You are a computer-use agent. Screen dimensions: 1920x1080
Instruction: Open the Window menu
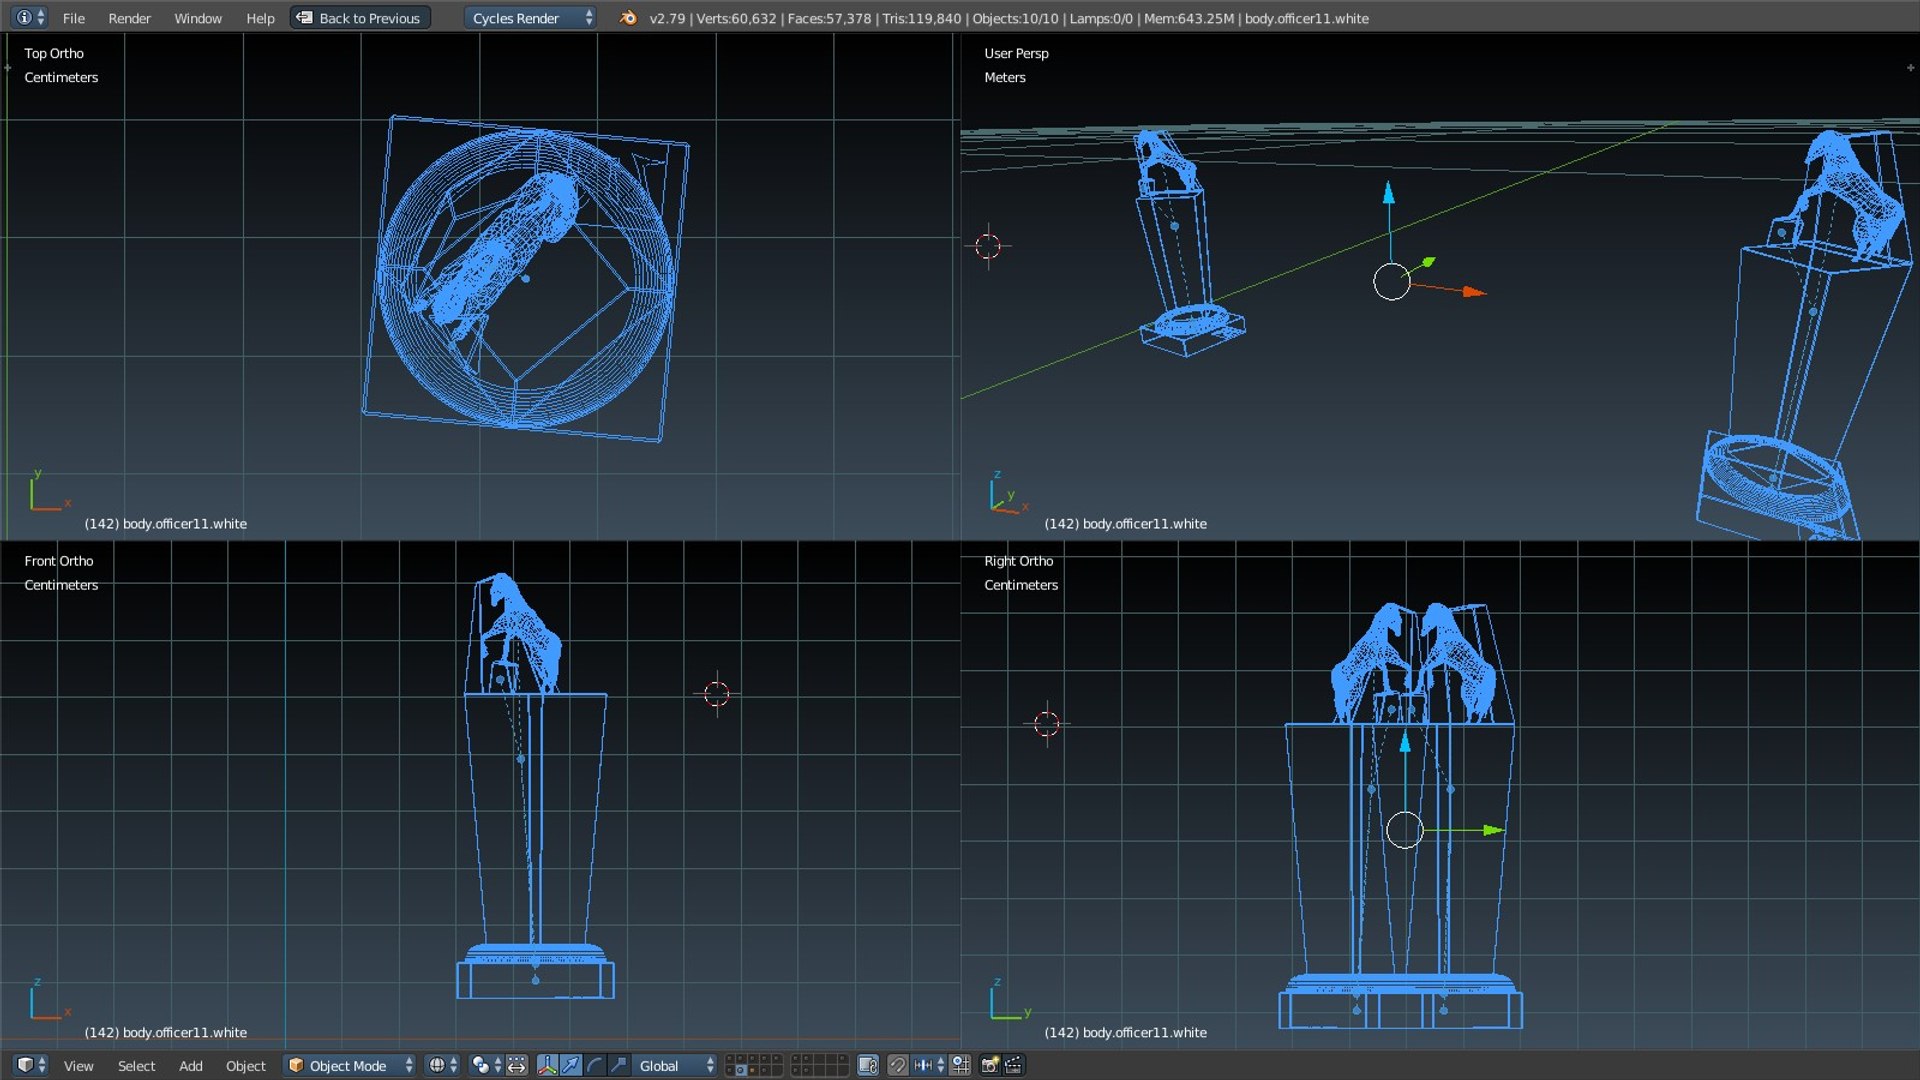point(198,18)
